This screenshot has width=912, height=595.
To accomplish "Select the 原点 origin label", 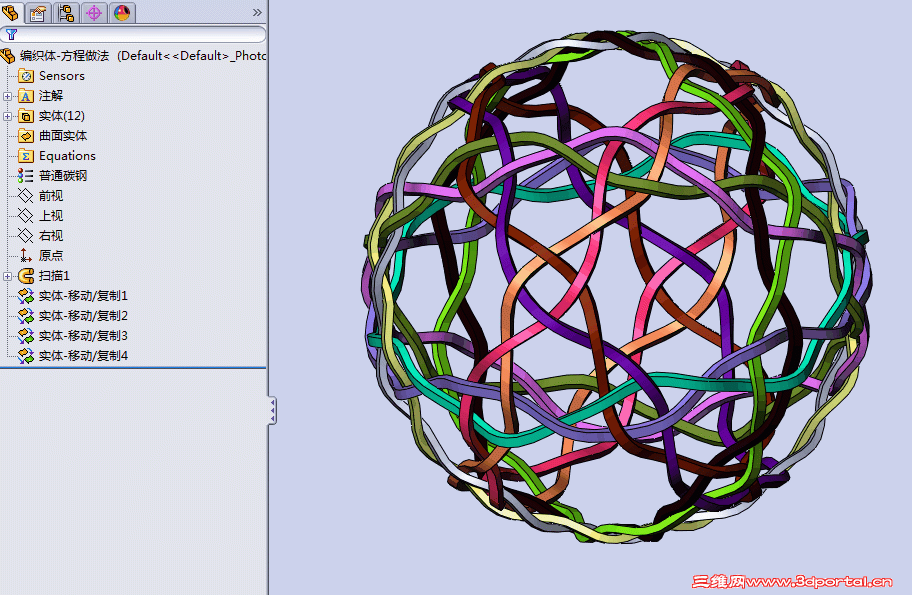I will pyautogui.click(x=51, y=255).
